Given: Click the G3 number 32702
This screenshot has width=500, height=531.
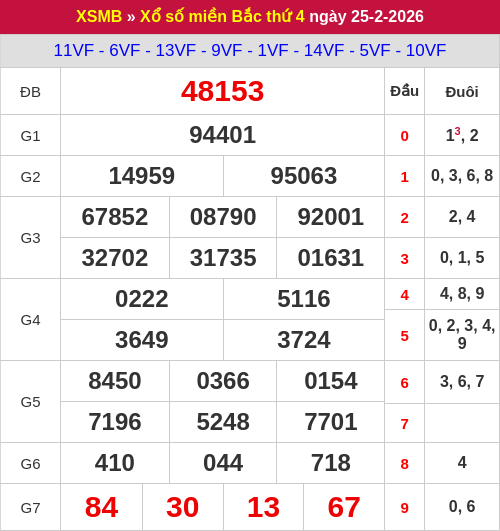Looking at the screenshot, I should pyautogui.click(x=115, y=258).
